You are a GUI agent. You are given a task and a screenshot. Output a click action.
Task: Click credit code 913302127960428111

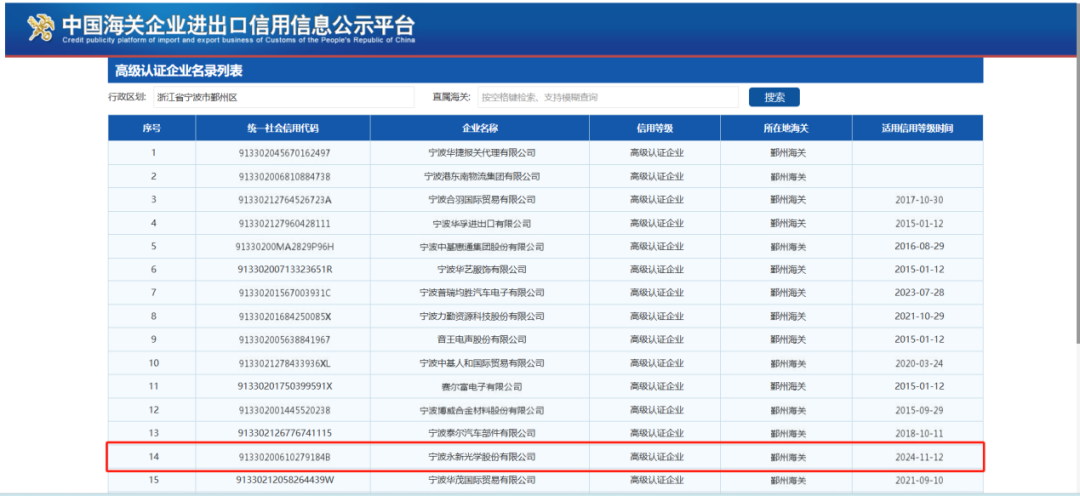pos(284,223)
